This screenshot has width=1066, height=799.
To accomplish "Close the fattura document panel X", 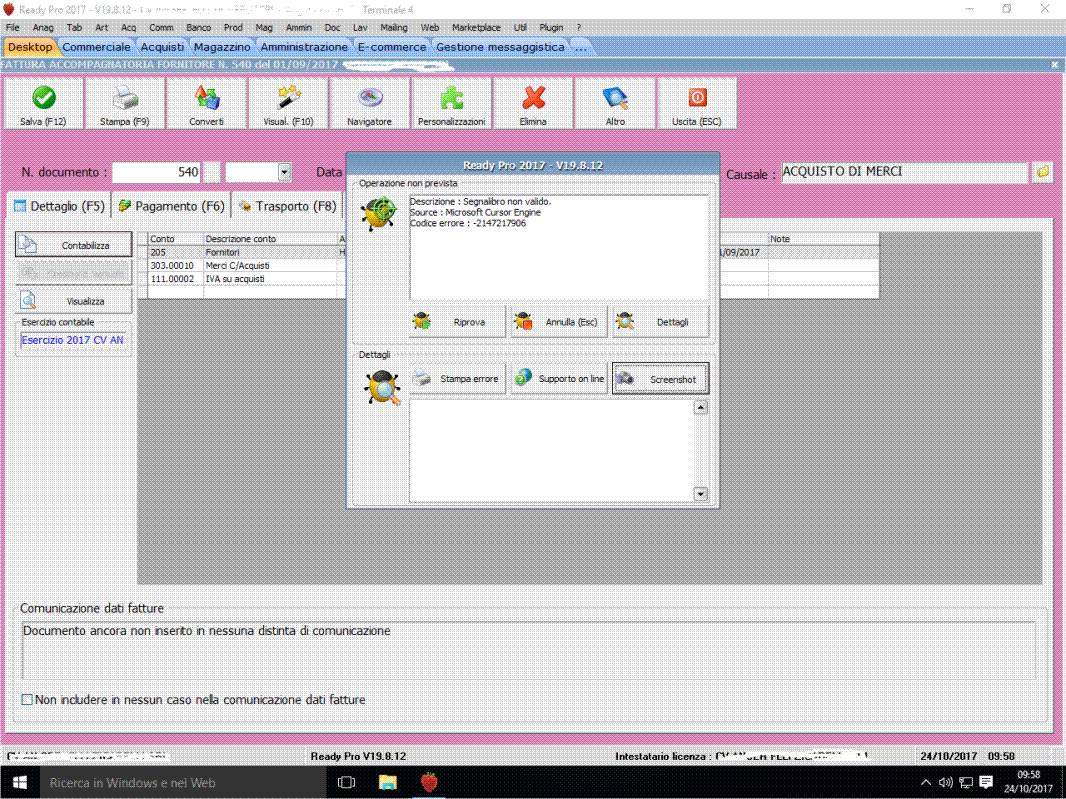I will [x=1054, y=65].
